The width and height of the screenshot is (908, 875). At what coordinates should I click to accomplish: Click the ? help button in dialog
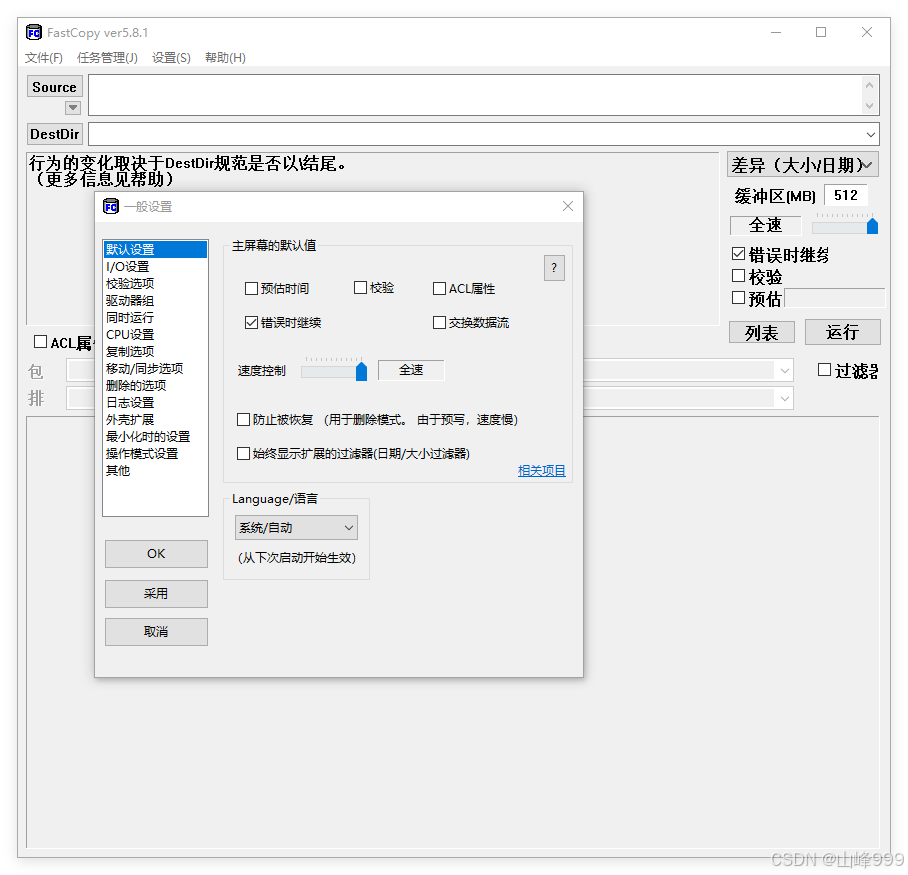click(554, 268)
